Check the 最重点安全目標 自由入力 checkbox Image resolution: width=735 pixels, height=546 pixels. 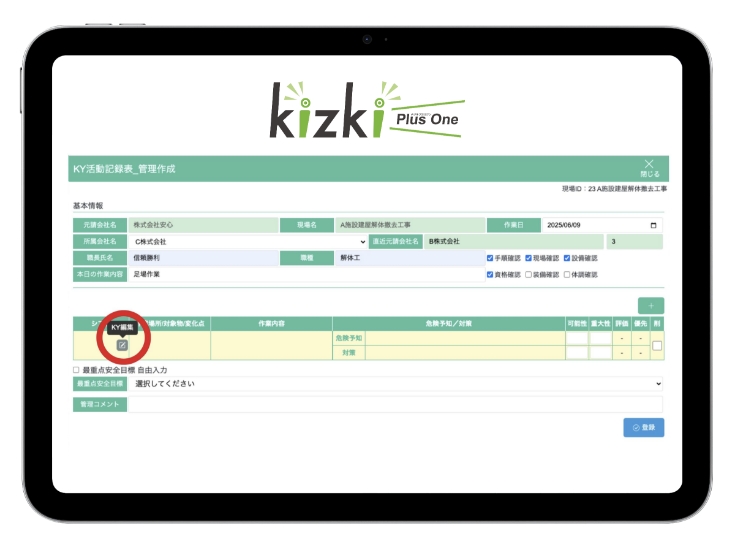(77, 369)
